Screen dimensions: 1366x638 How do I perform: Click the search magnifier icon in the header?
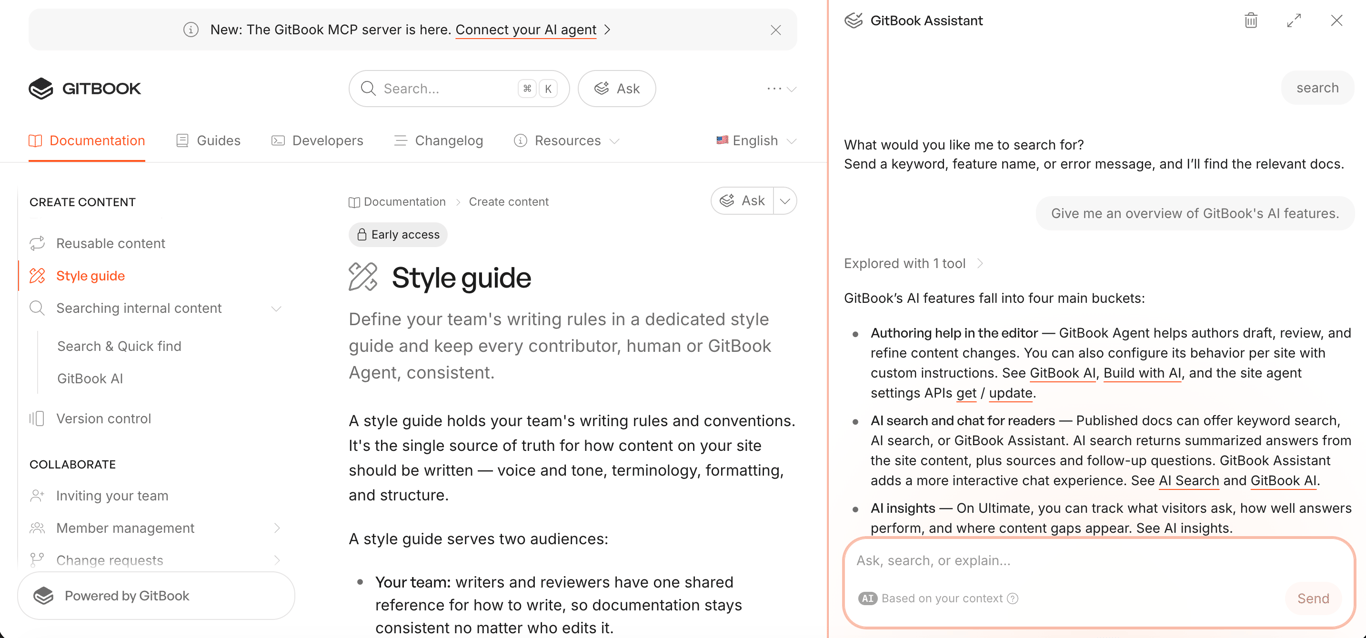(368, 88)
